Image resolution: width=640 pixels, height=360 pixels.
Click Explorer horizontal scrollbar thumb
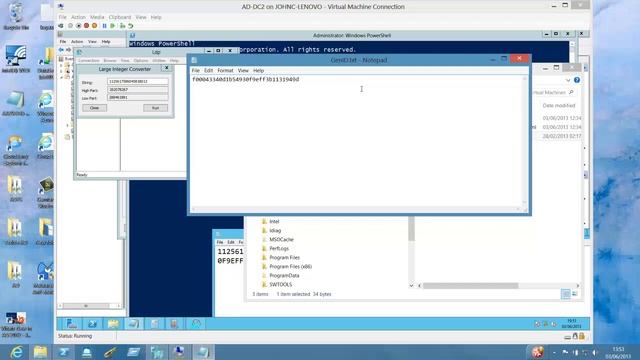click(471, 286)
